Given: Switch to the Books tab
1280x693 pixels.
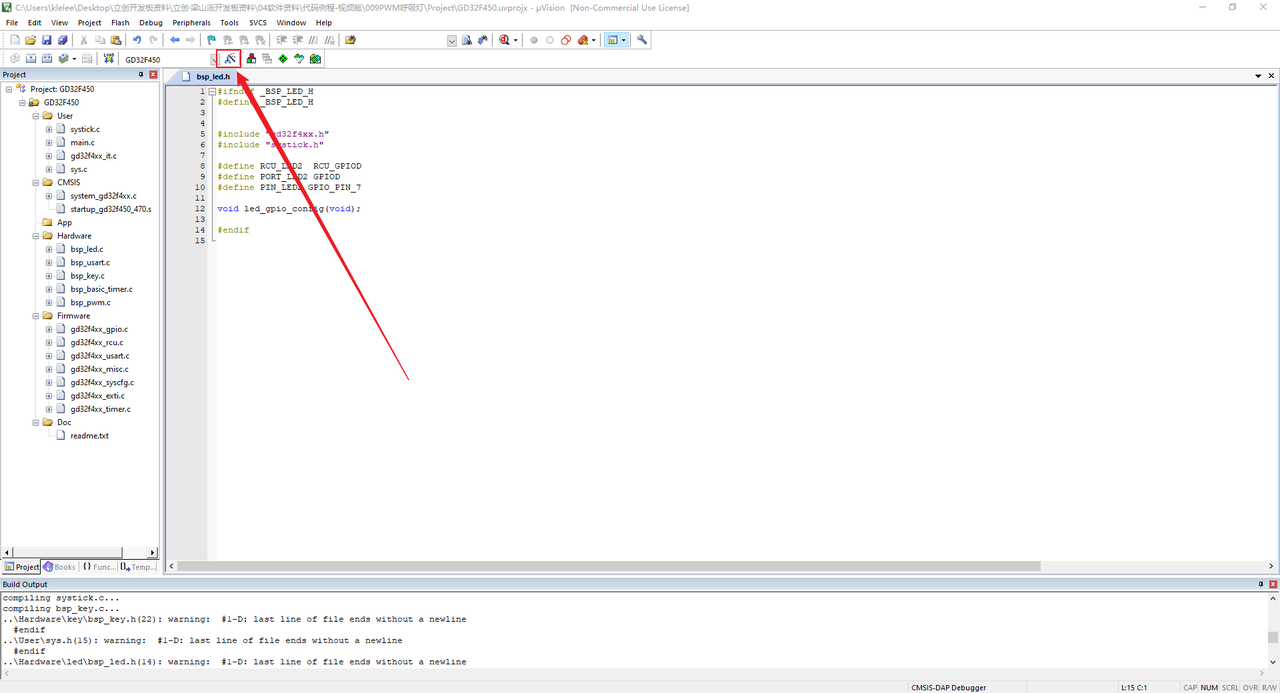Looking at the screenshot, I should coord(59,567).
